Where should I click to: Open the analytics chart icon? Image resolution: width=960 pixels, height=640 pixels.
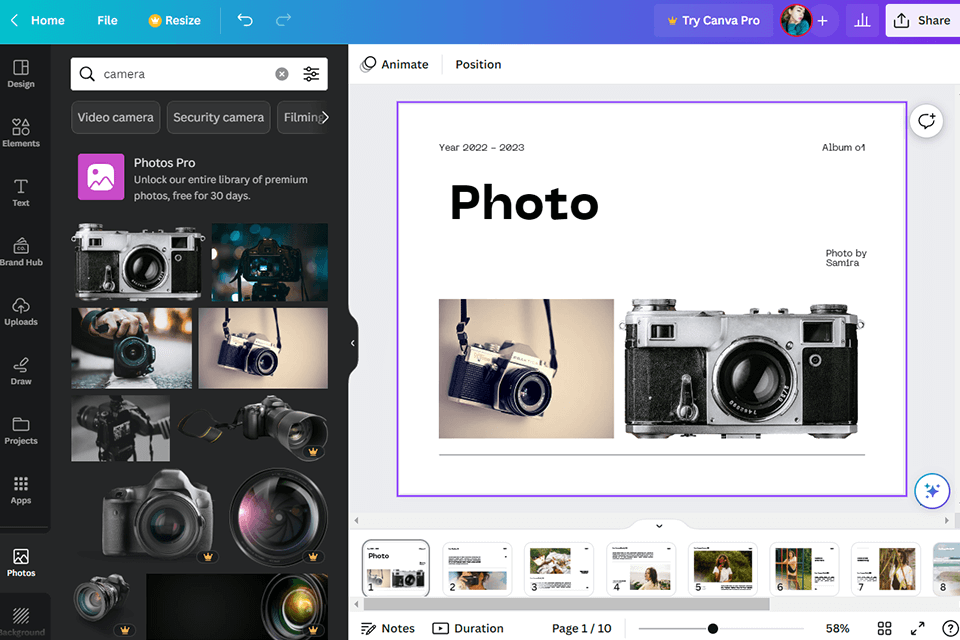[862, 20]
